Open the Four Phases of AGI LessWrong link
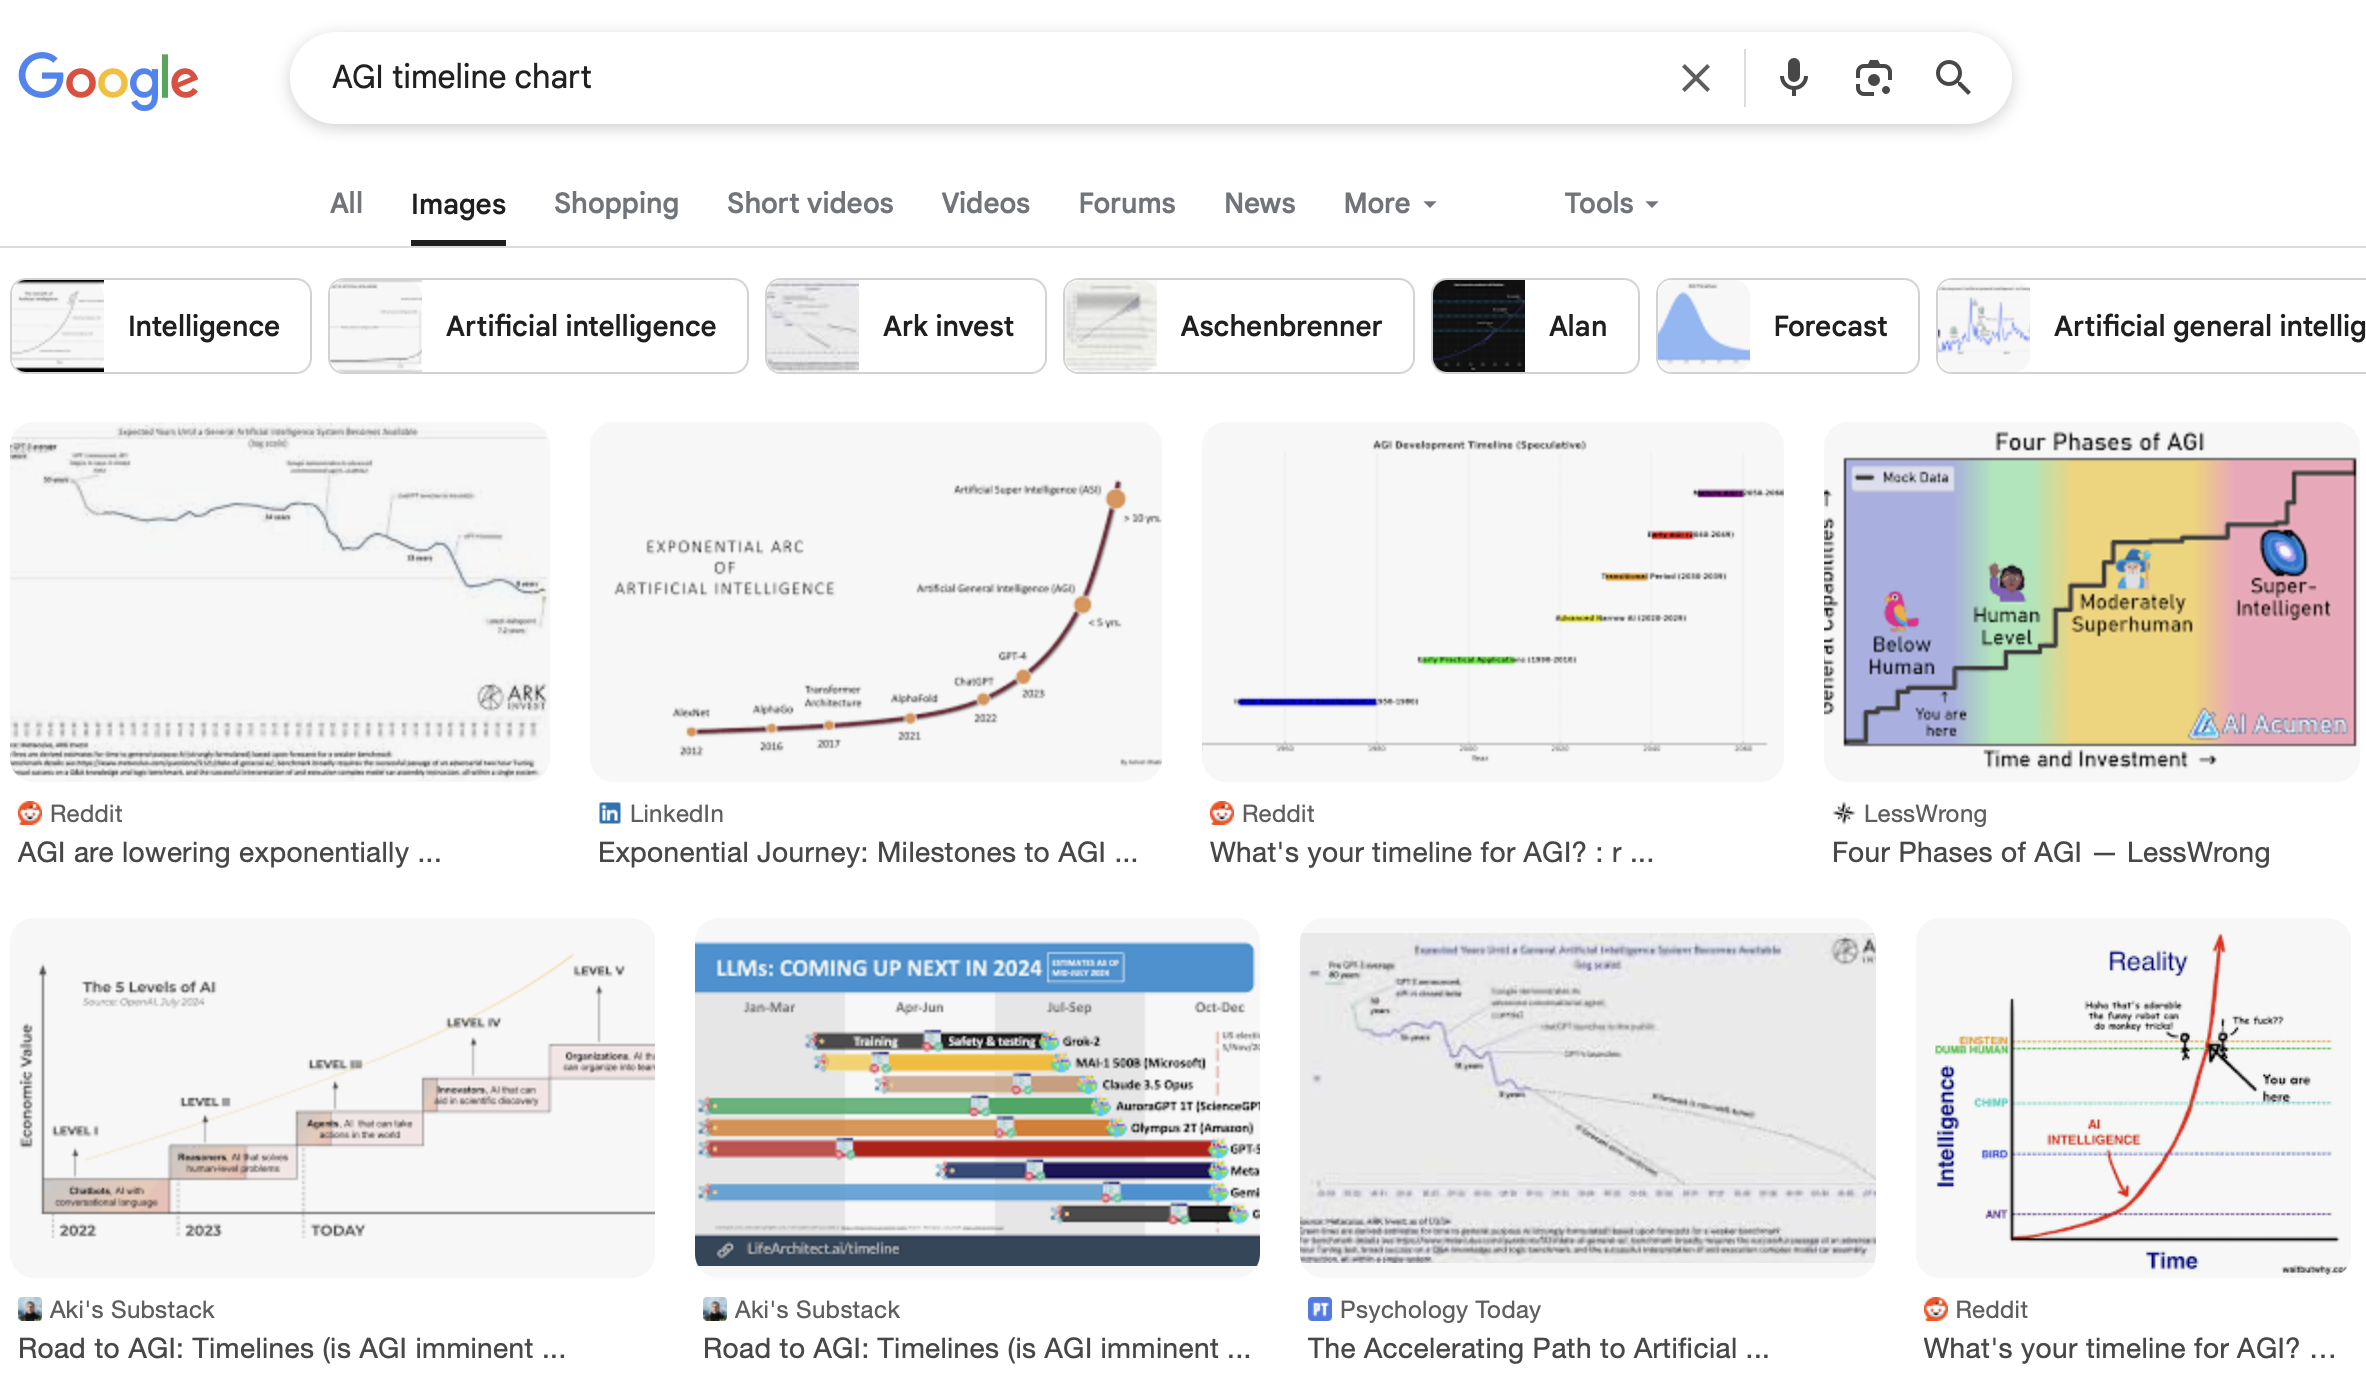 pyautogui.click(x=2050, y=852)
